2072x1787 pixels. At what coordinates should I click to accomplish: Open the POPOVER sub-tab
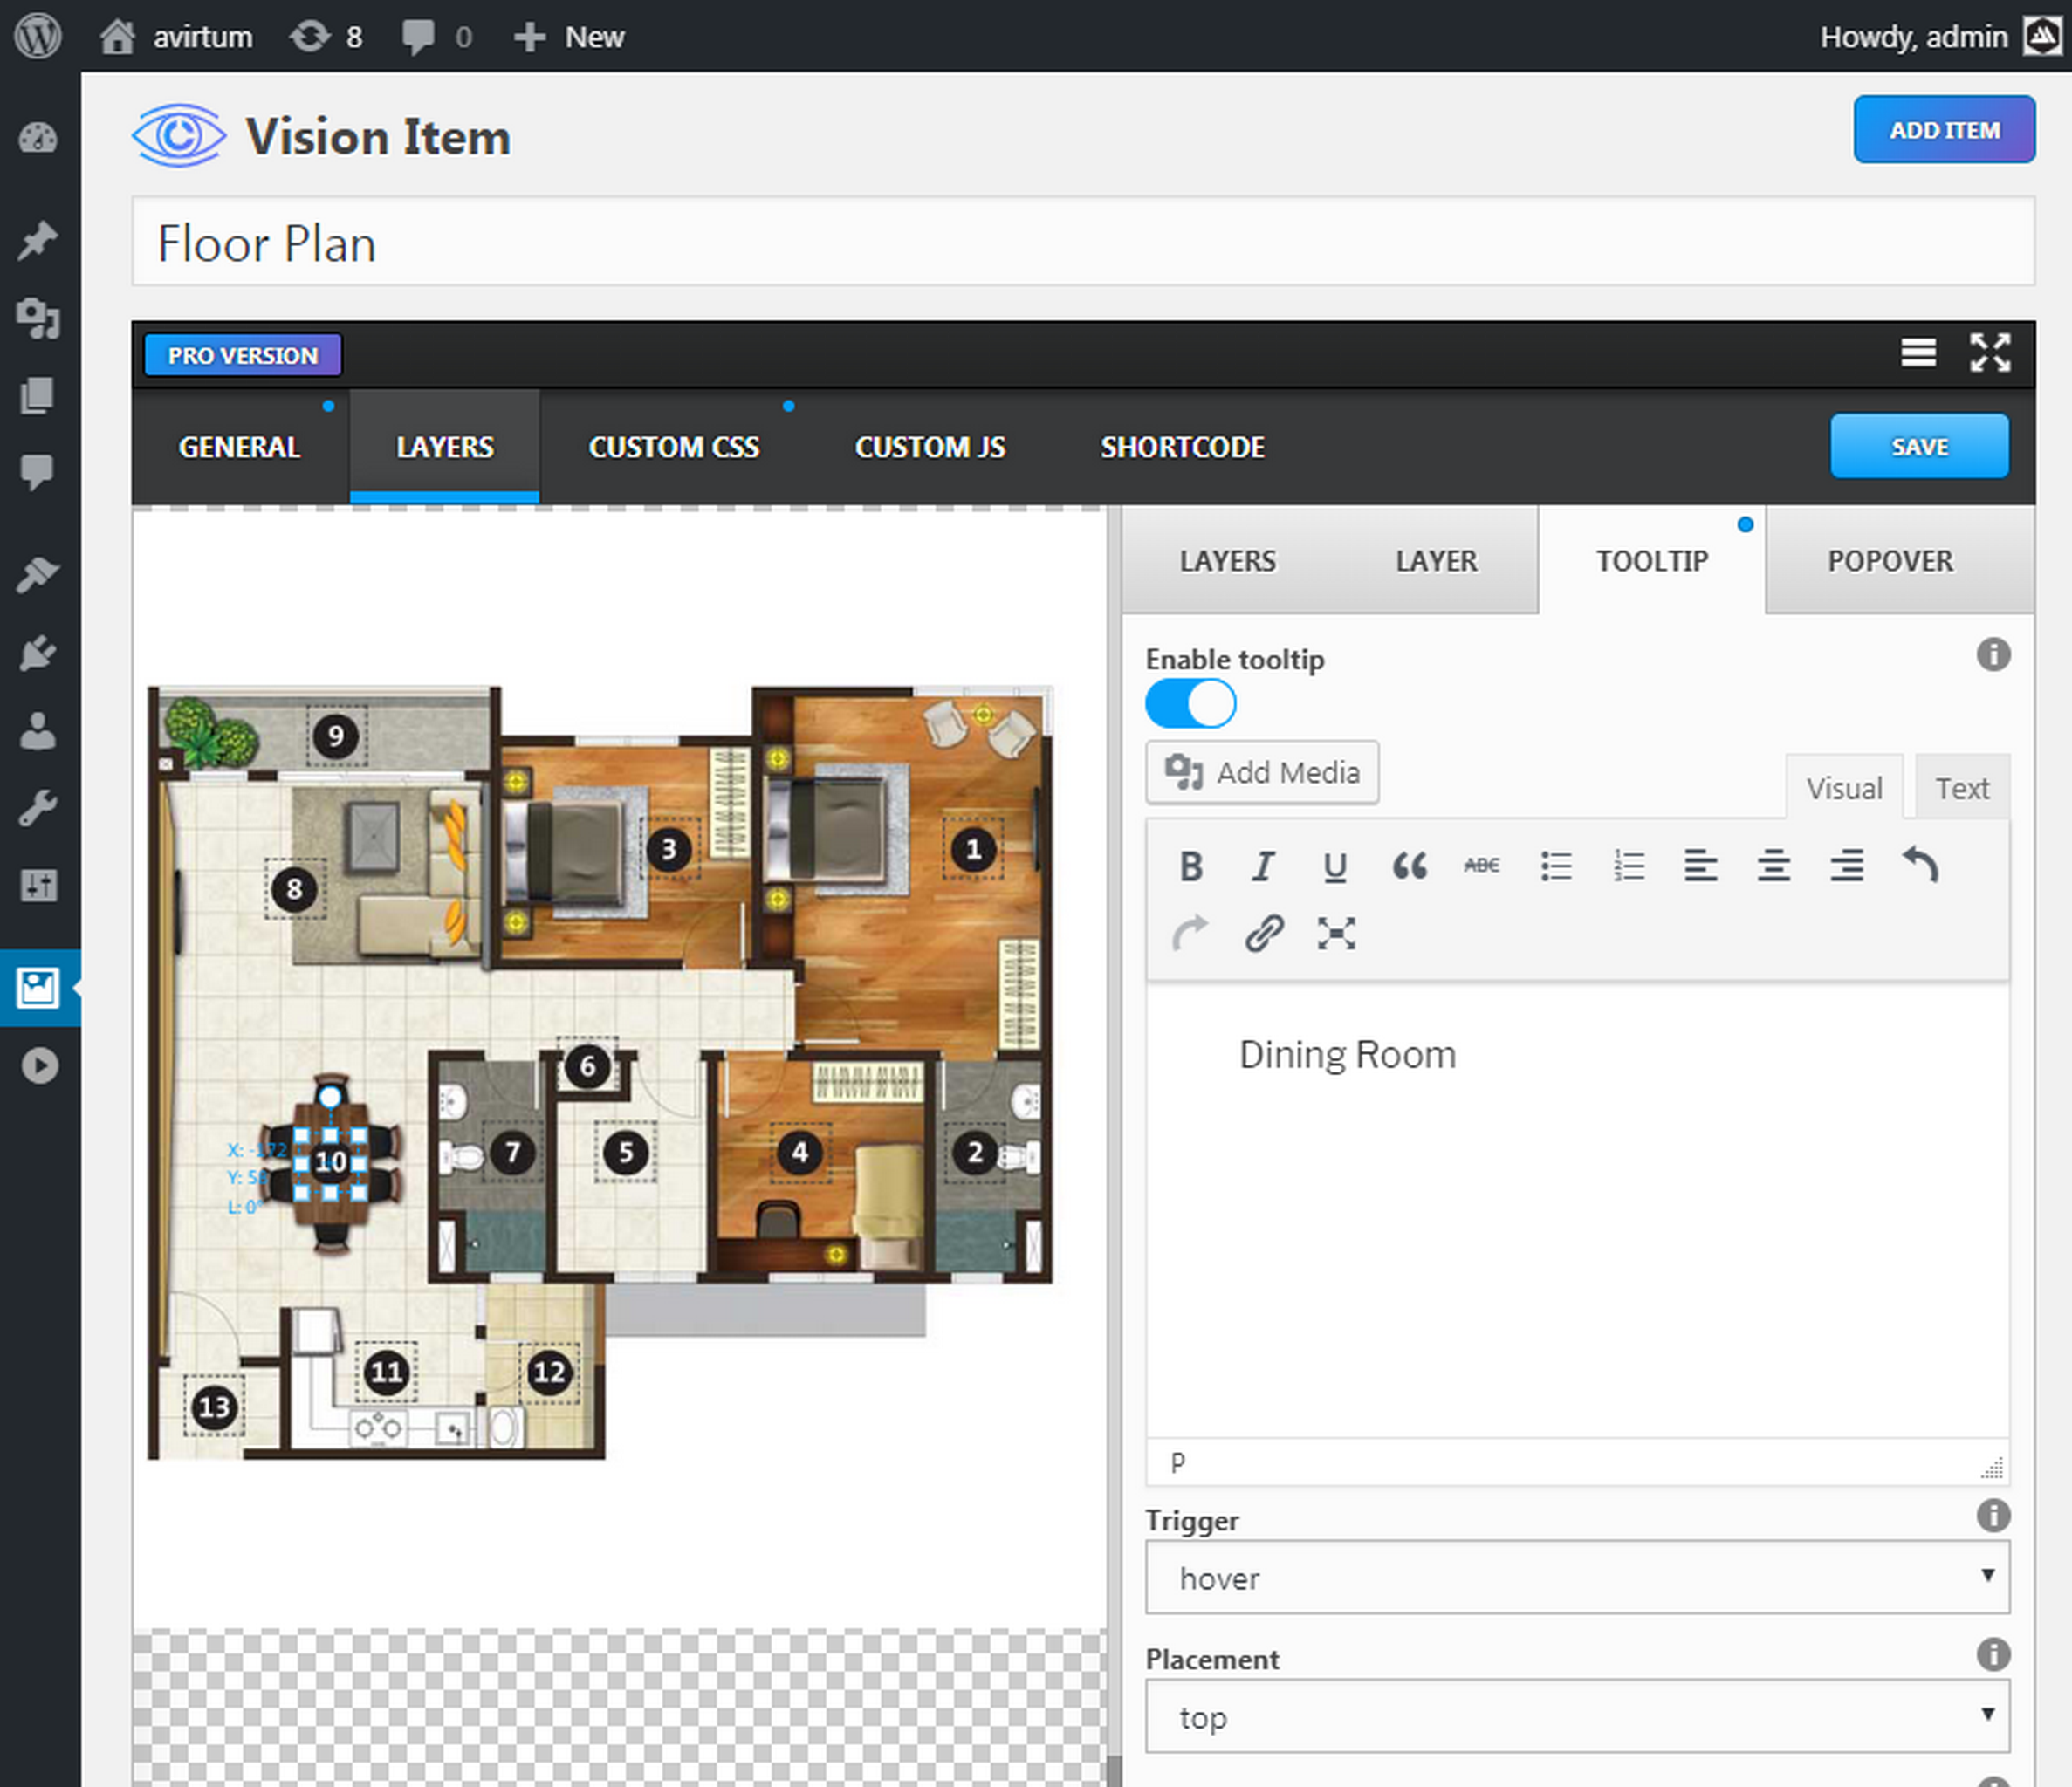[1890, 561]
